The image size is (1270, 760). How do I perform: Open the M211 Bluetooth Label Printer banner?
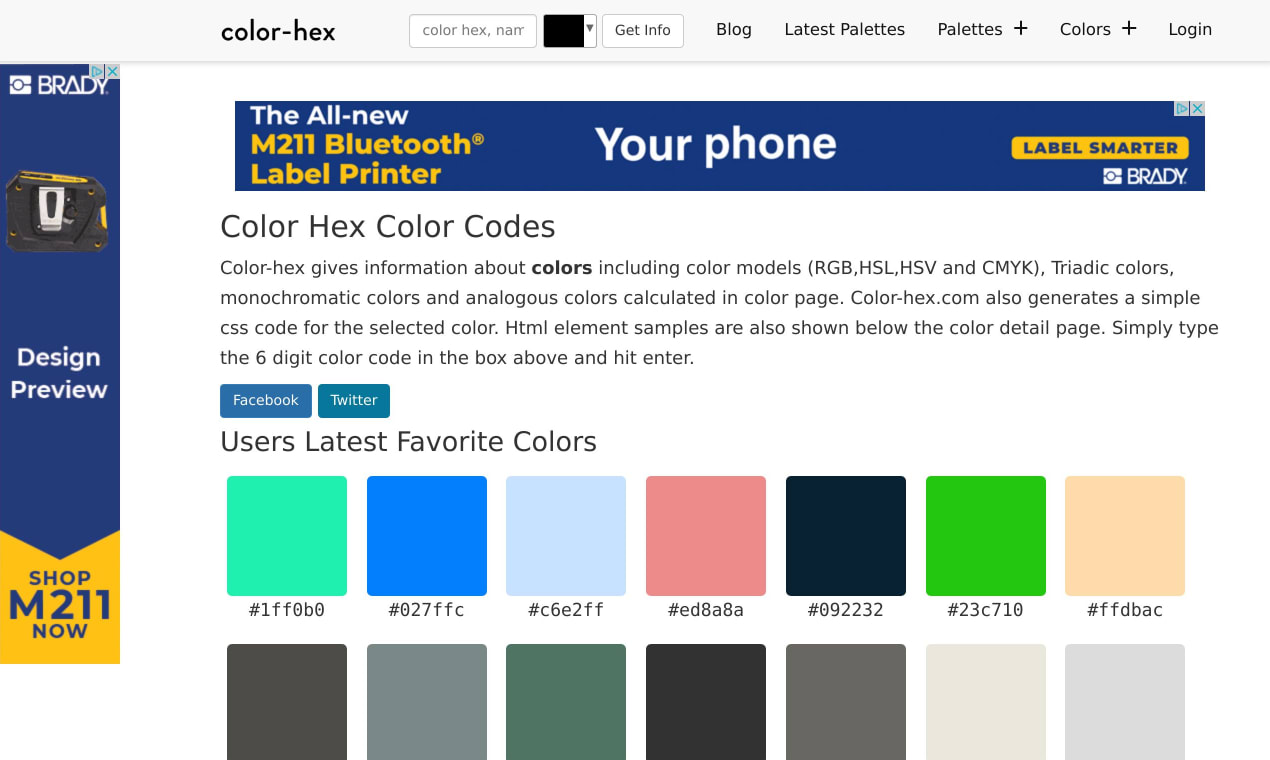coord(720,146)
